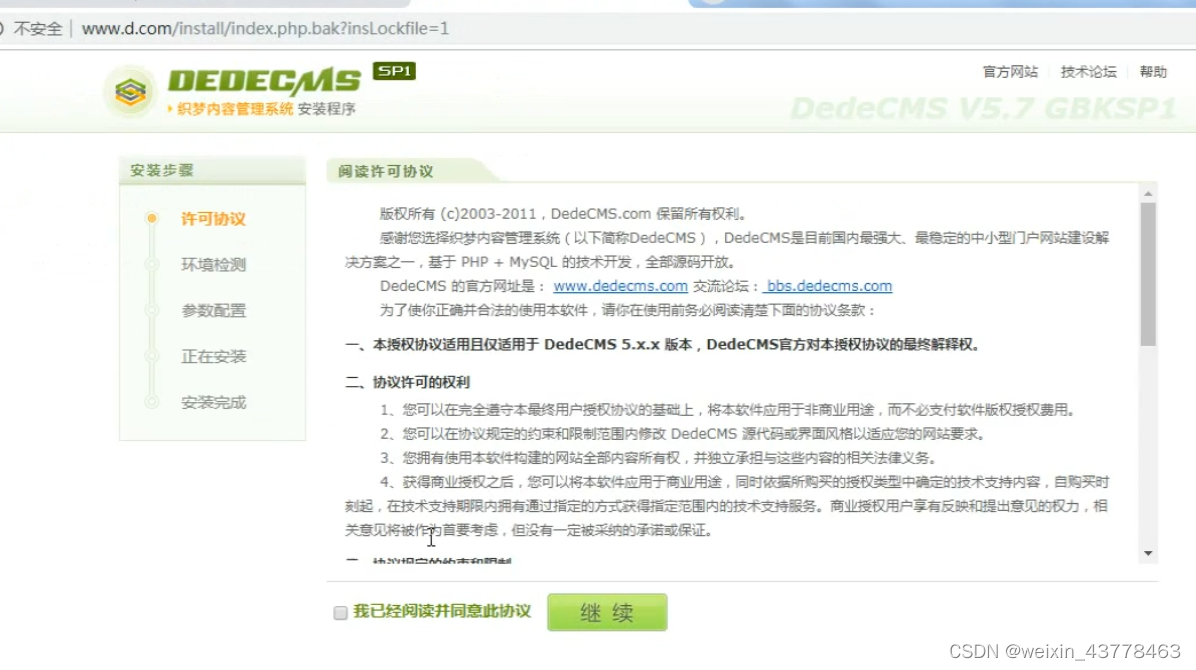Click the orange 许可协议 step indicator dot
Screen dimensions: 1196x670
152,218
